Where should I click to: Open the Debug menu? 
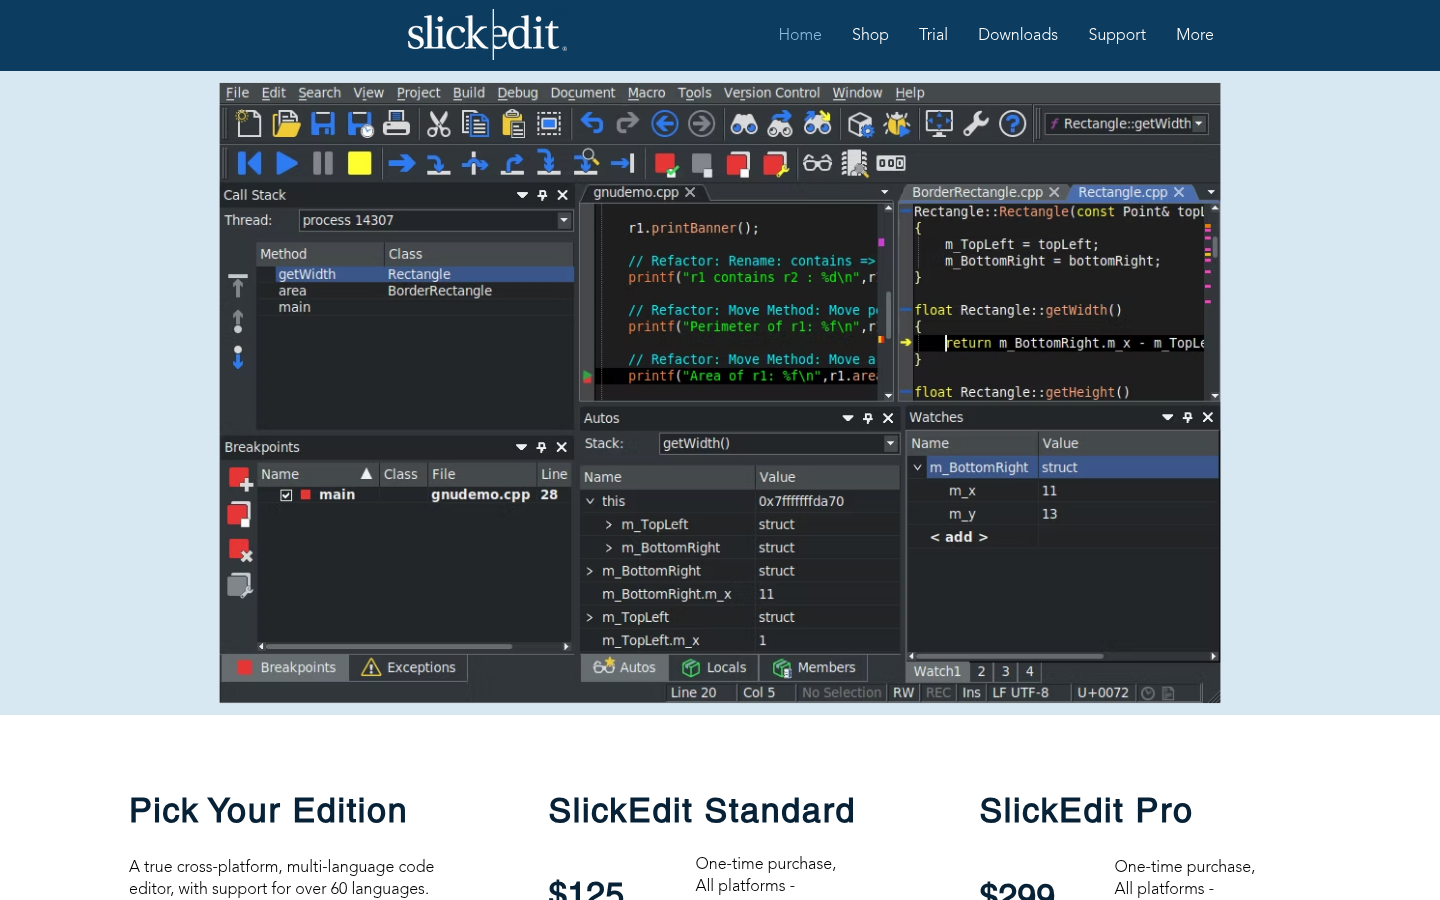click(x=517, y=92)
